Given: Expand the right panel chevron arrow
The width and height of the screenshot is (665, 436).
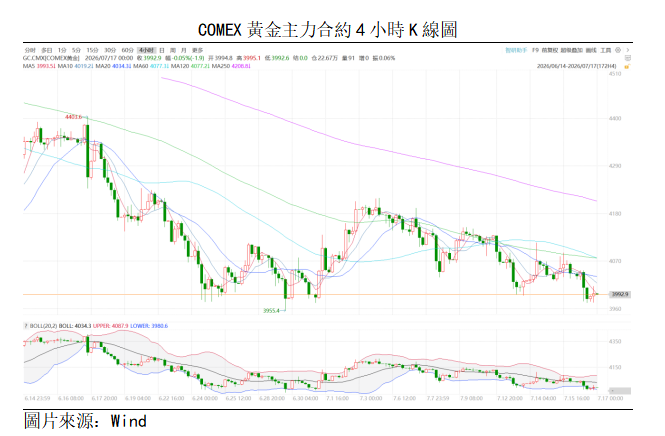Looking at the screenshot, I should click(628, 50).
